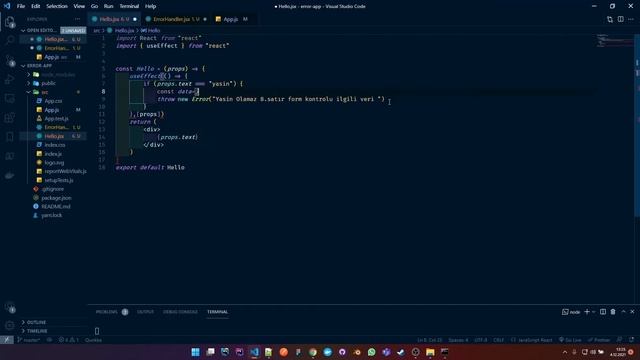This screenshot has height=360, width=640.
Task: Open reportWebVitals.js in the file tree
Action: [65, 171]
